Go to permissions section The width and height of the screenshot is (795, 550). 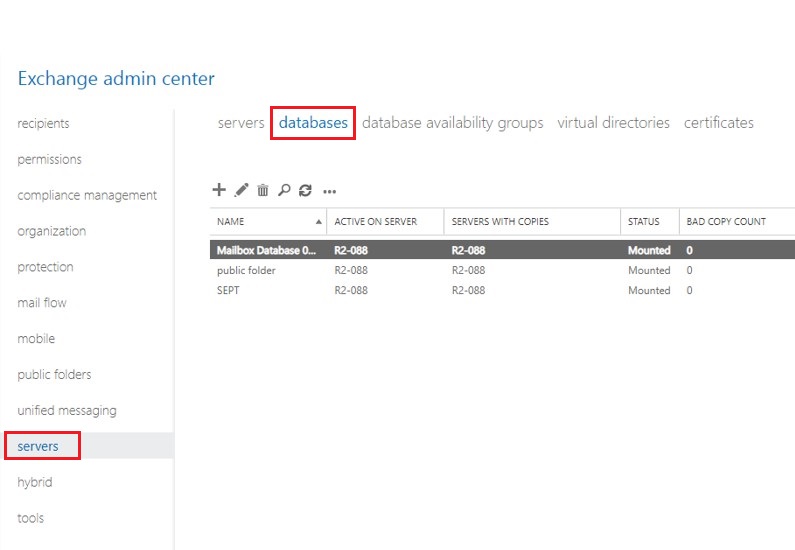click(49, 159)
